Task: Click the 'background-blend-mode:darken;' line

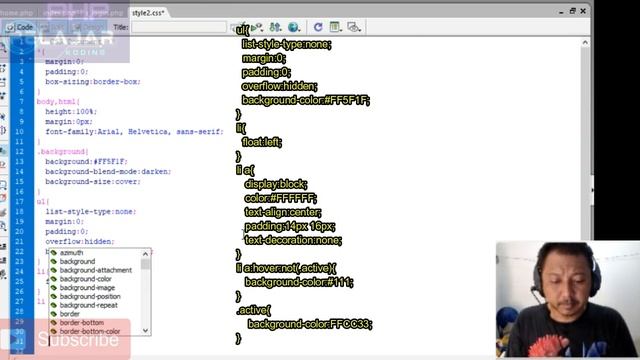Action: click(x=108, y=172)
